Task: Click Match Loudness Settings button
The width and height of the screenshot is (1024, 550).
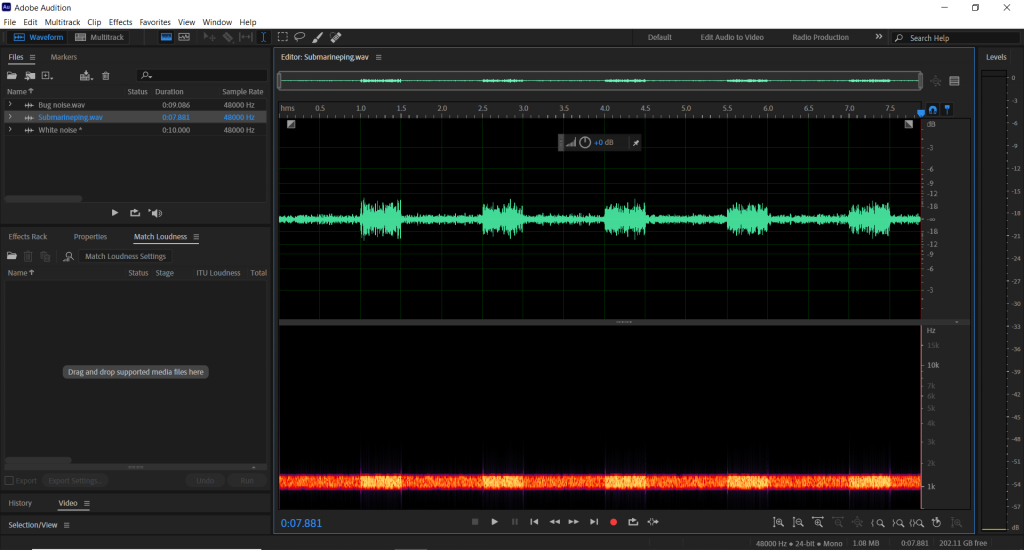Action: click(125, 257)
